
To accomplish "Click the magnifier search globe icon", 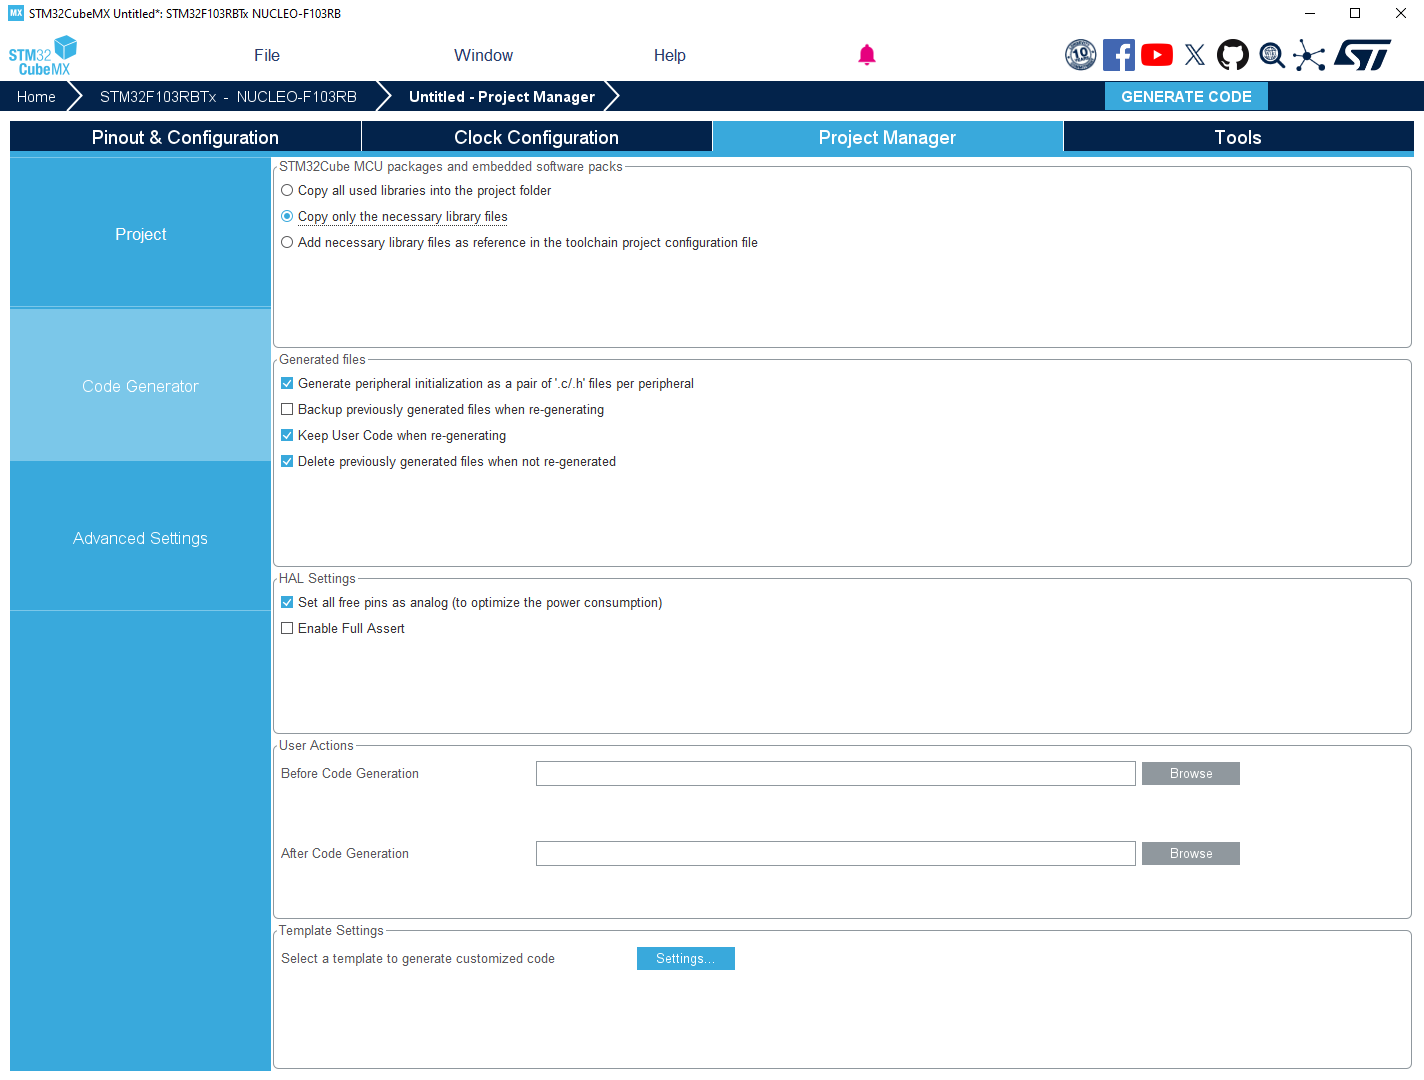I will coord(1272,55).
